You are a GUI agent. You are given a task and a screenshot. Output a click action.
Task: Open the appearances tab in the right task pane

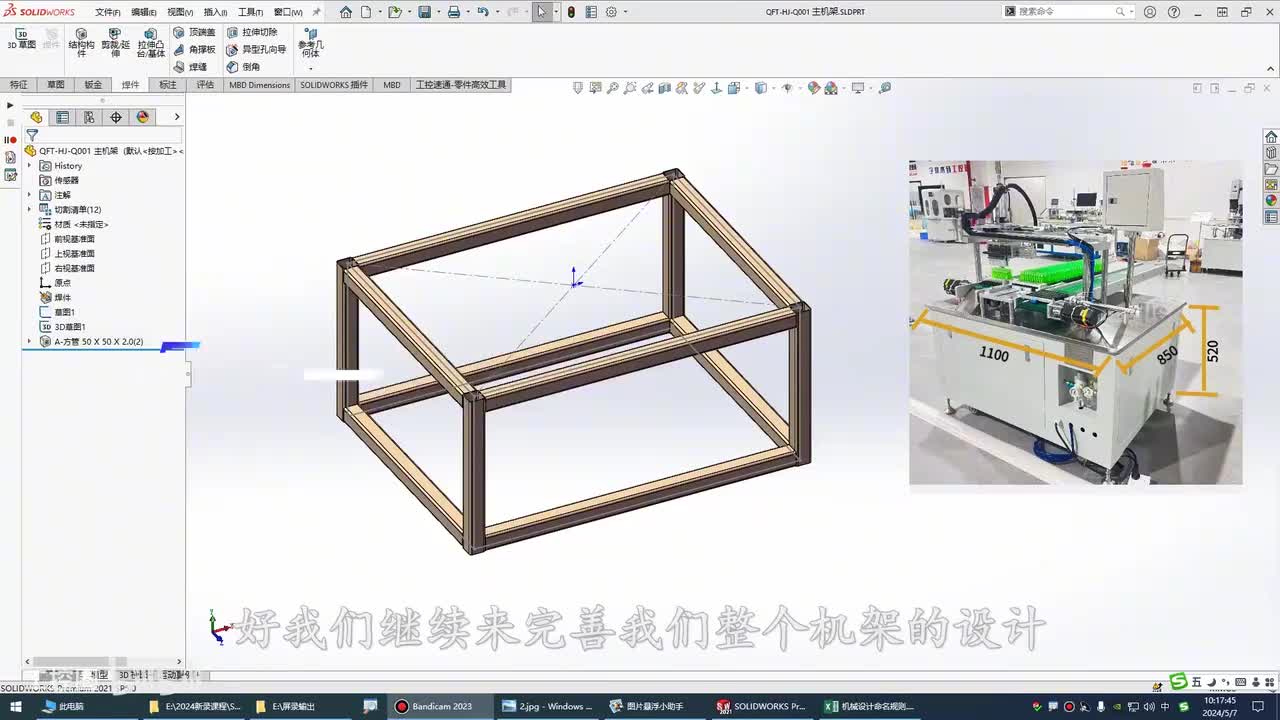click(x=1271, y=201)
